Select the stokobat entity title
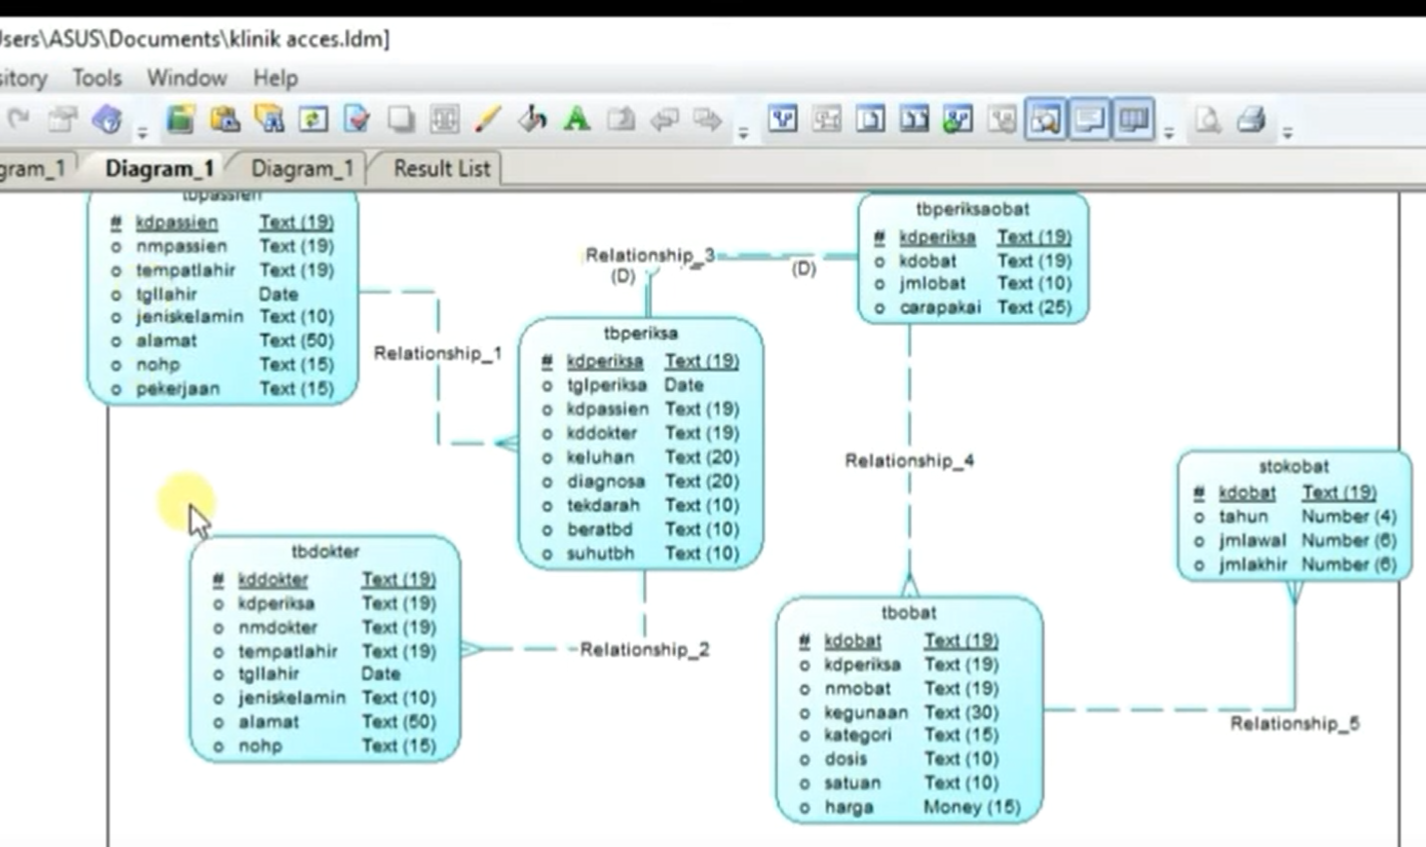1426x847 pixels. (1294, 466)
